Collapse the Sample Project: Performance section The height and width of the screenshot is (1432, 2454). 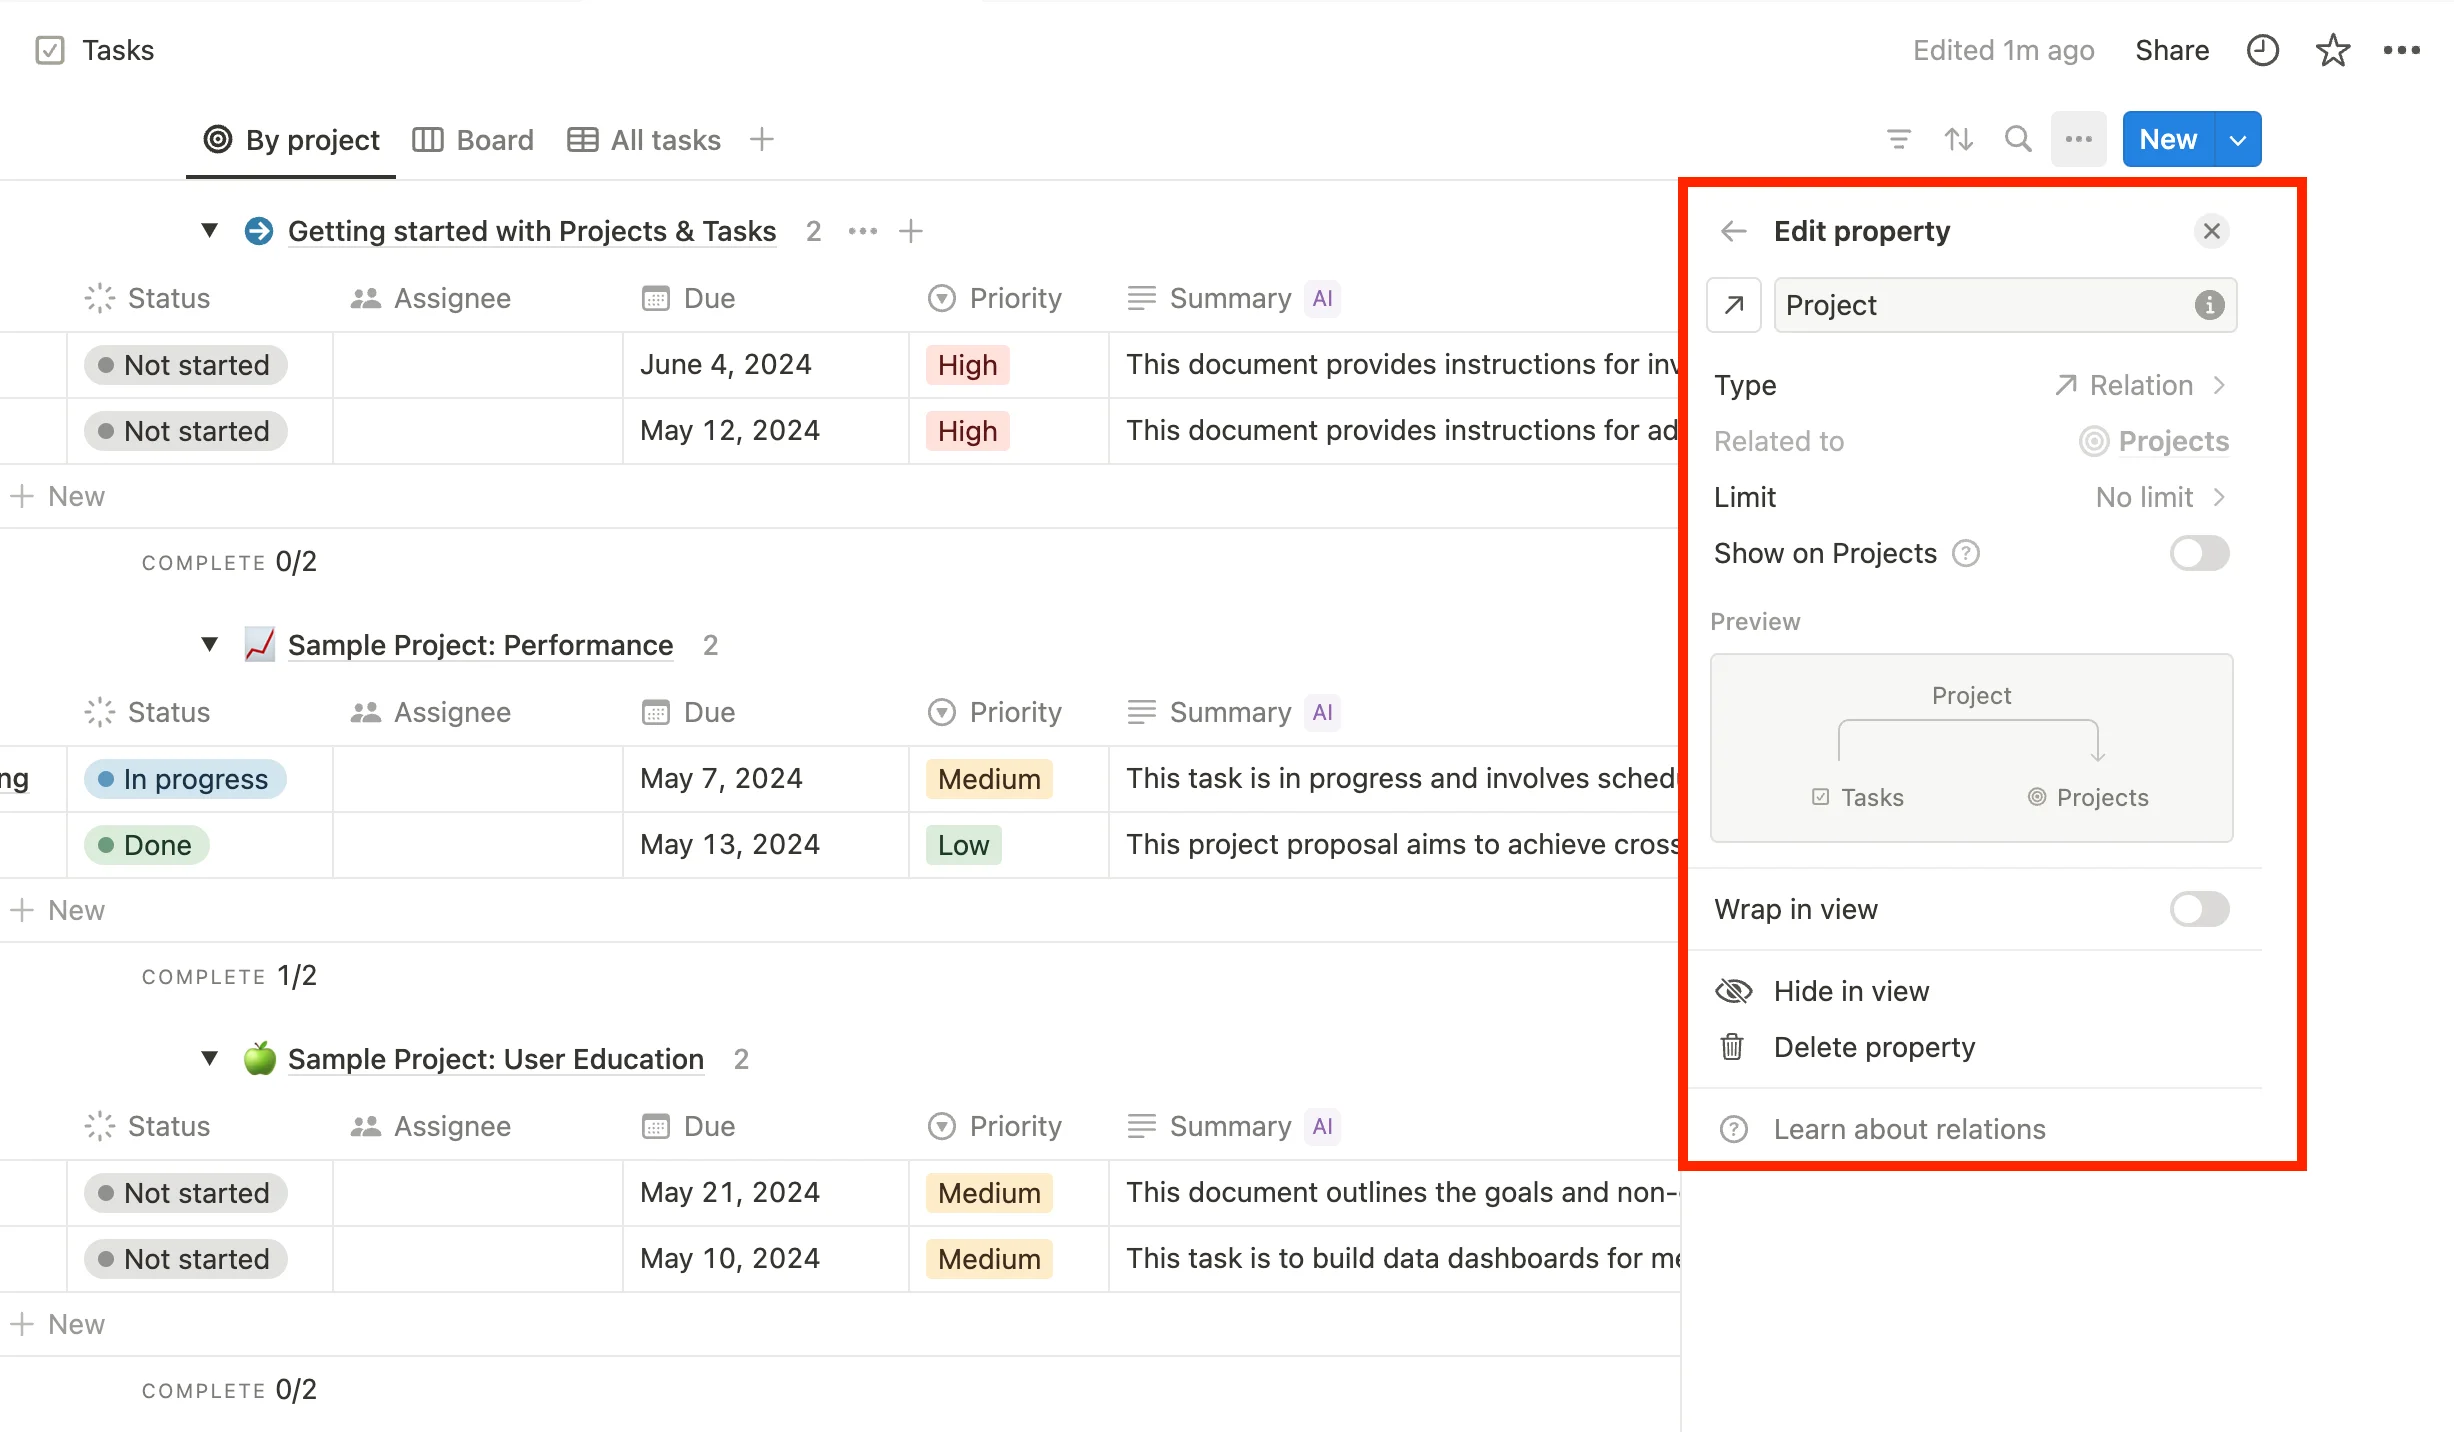point(208,644)
